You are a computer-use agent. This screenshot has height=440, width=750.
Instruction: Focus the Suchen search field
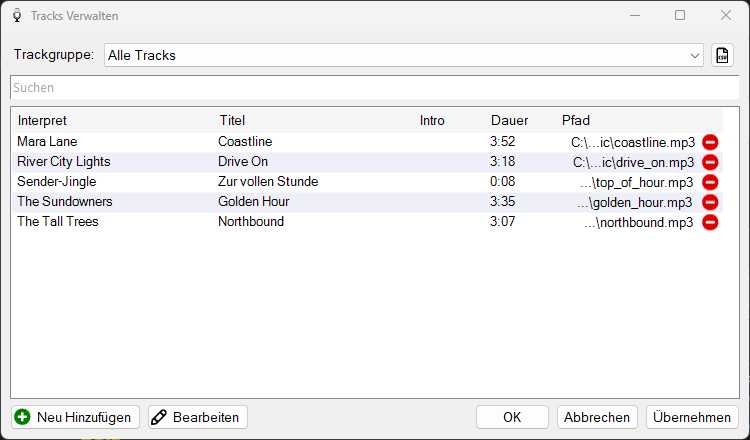pos(375,88)
